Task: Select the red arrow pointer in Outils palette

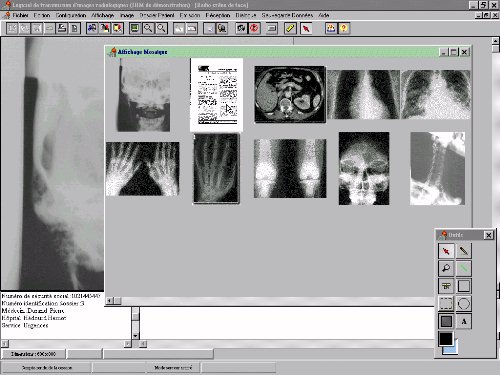Action: [446, 251]
